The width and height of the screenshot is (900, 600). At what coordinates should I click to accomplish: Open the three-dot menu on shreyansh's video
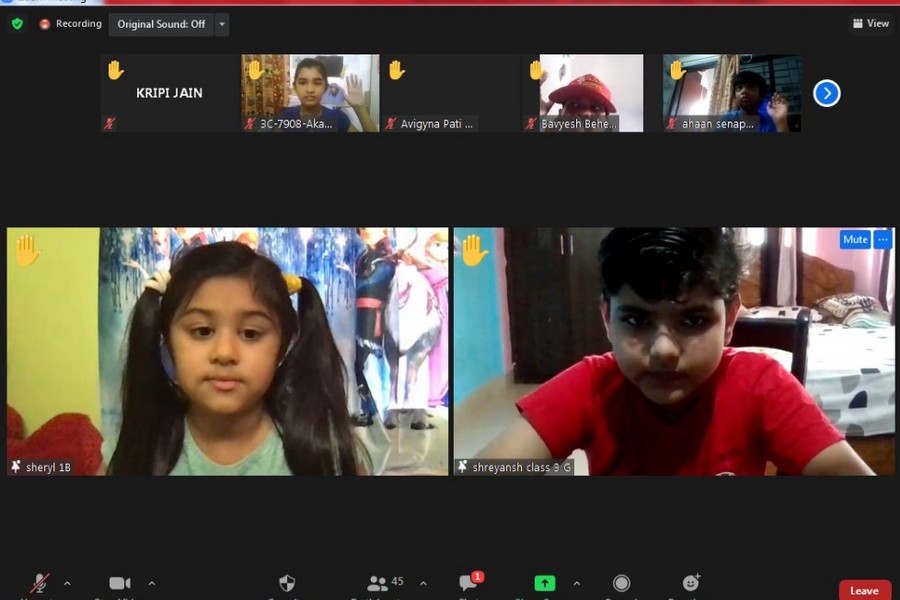coord(882,239)
